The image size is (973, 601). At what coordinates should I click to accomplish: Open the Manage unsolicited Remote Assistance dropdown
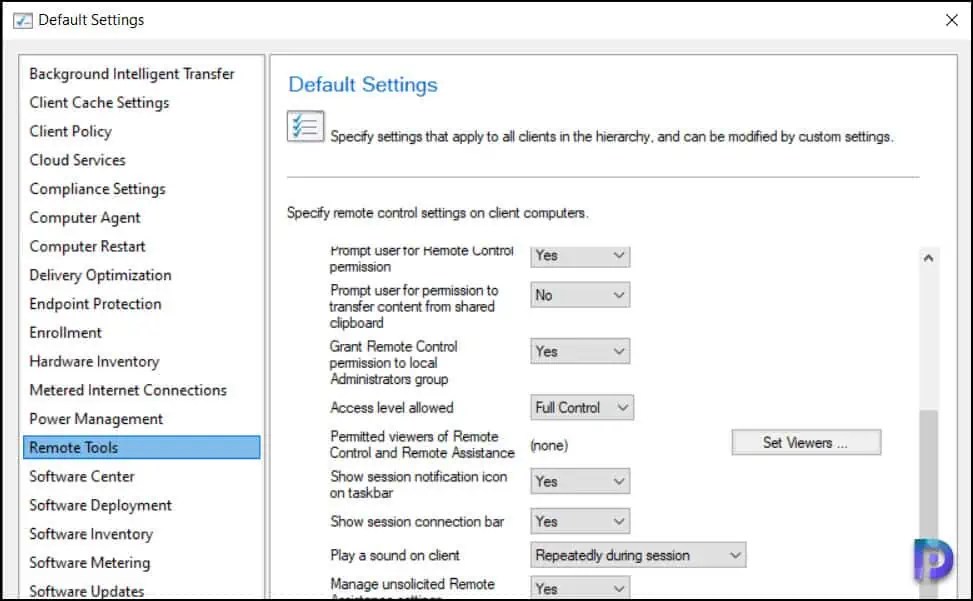tap(579, 588)
